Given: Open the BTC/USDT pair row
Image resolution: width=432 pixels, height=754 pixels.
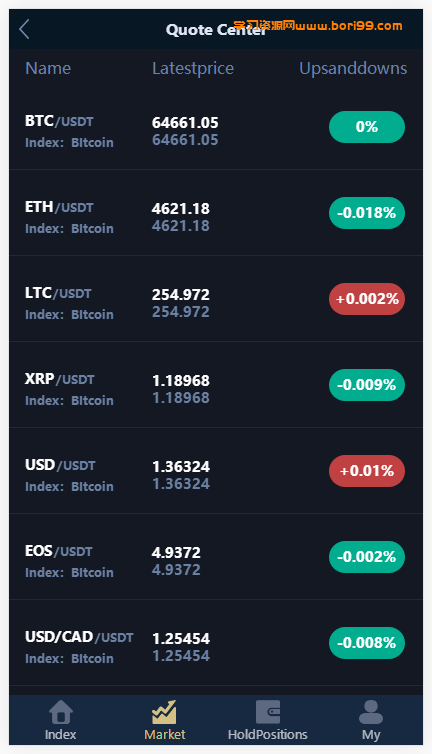Looking at the screenshot, I should tap(216, 127).
